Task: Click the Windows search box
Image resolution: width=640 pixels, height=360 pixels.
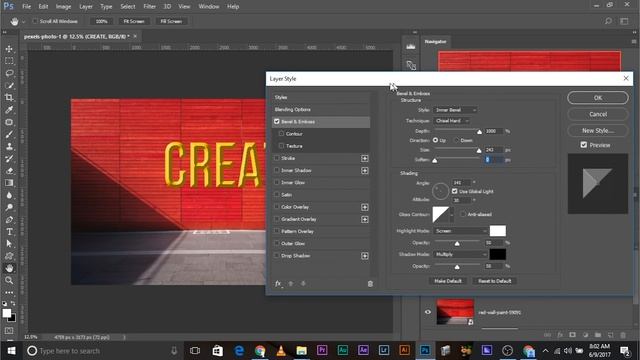Action: point(102,351)
